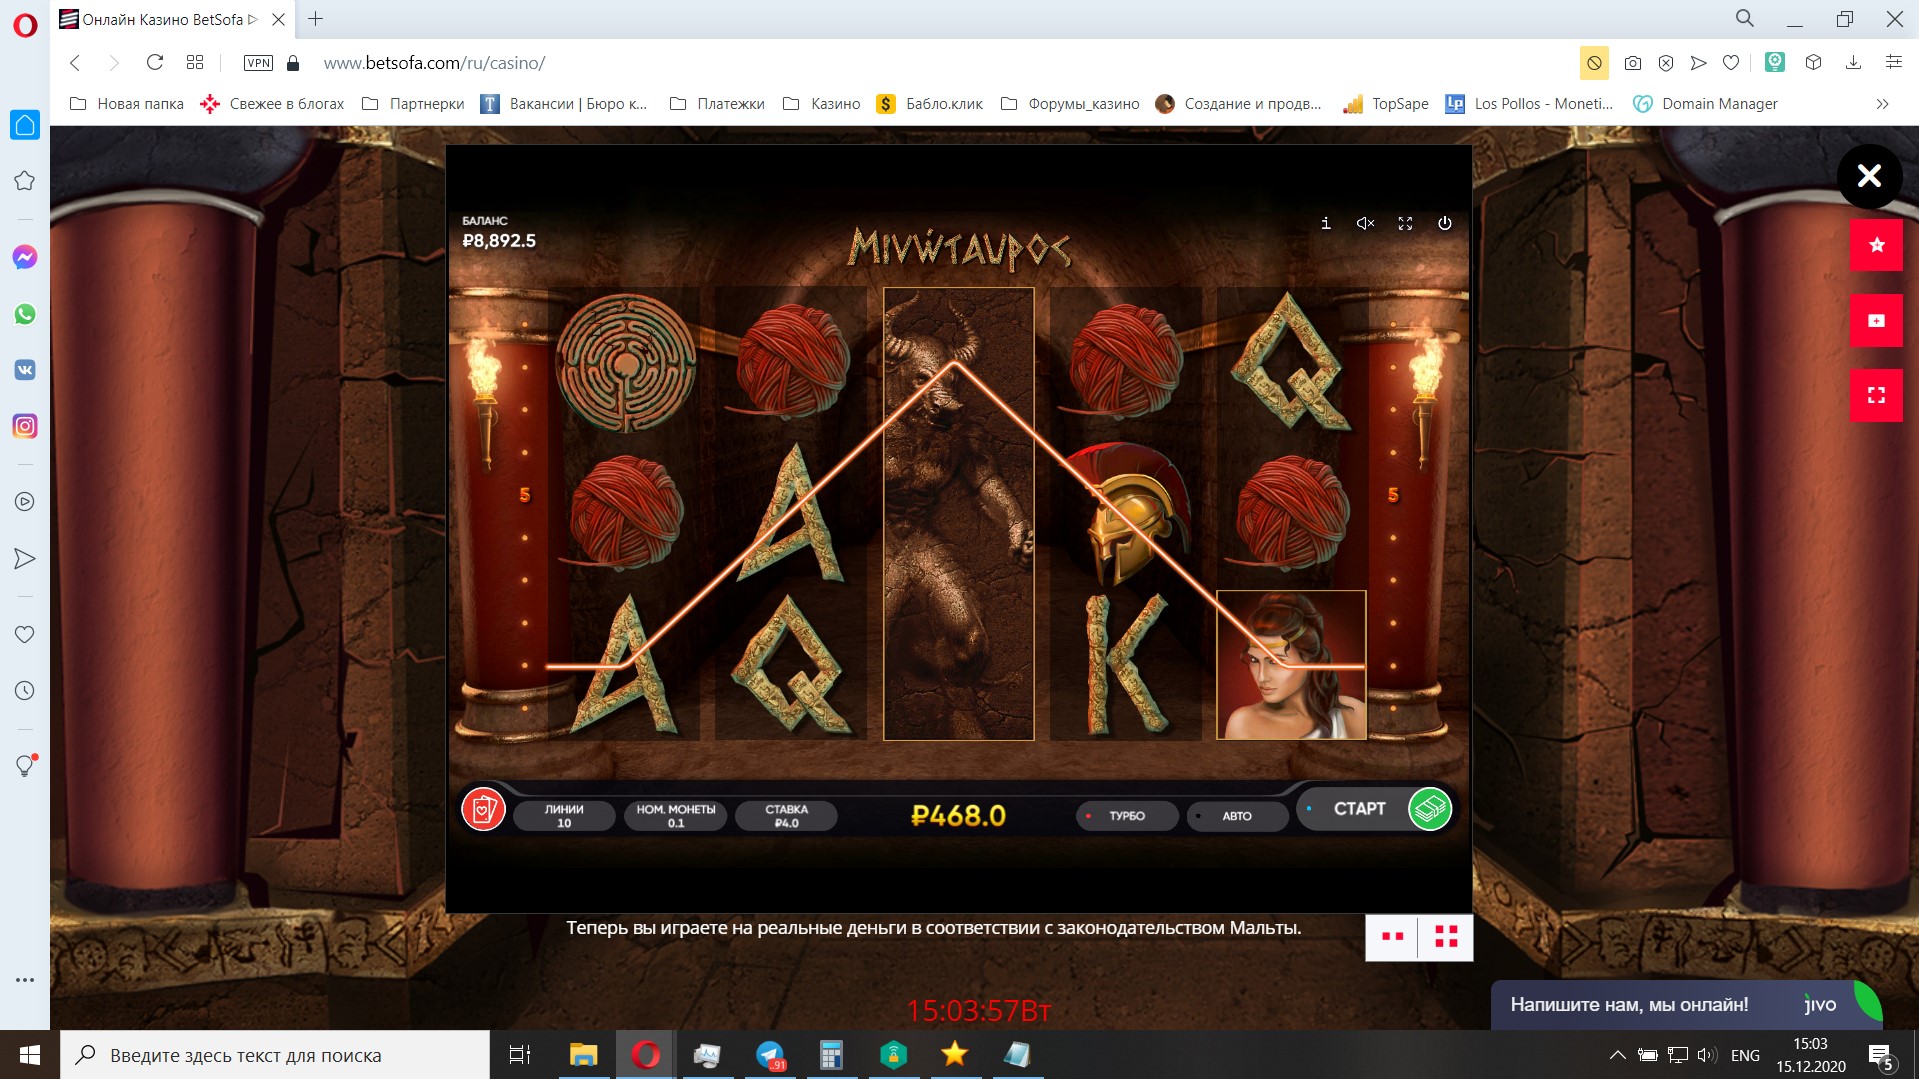Image resolution: width=1919 pixels, height=1079 pixels.
Task: Toggle the АВТО spin mode
Action: click(1237, 816)
